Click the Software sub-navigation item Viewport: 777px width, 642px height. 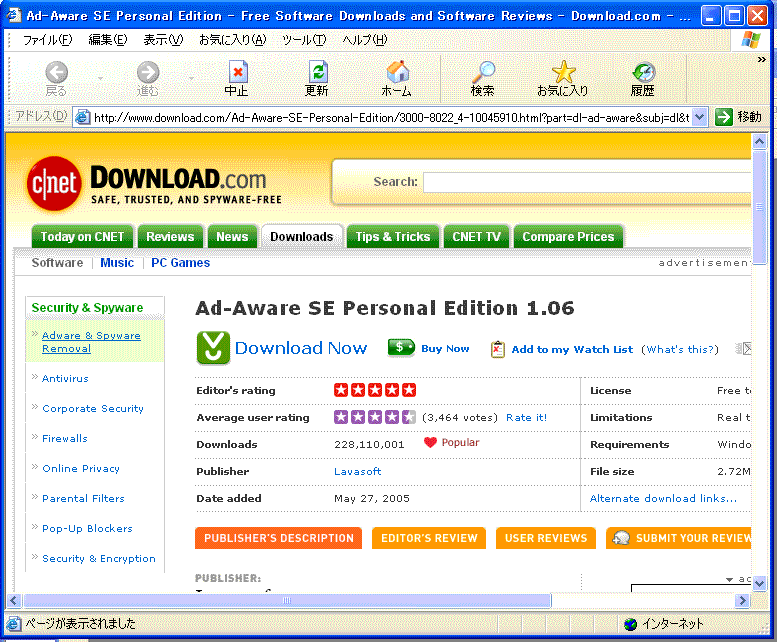(x=57, y=263)
